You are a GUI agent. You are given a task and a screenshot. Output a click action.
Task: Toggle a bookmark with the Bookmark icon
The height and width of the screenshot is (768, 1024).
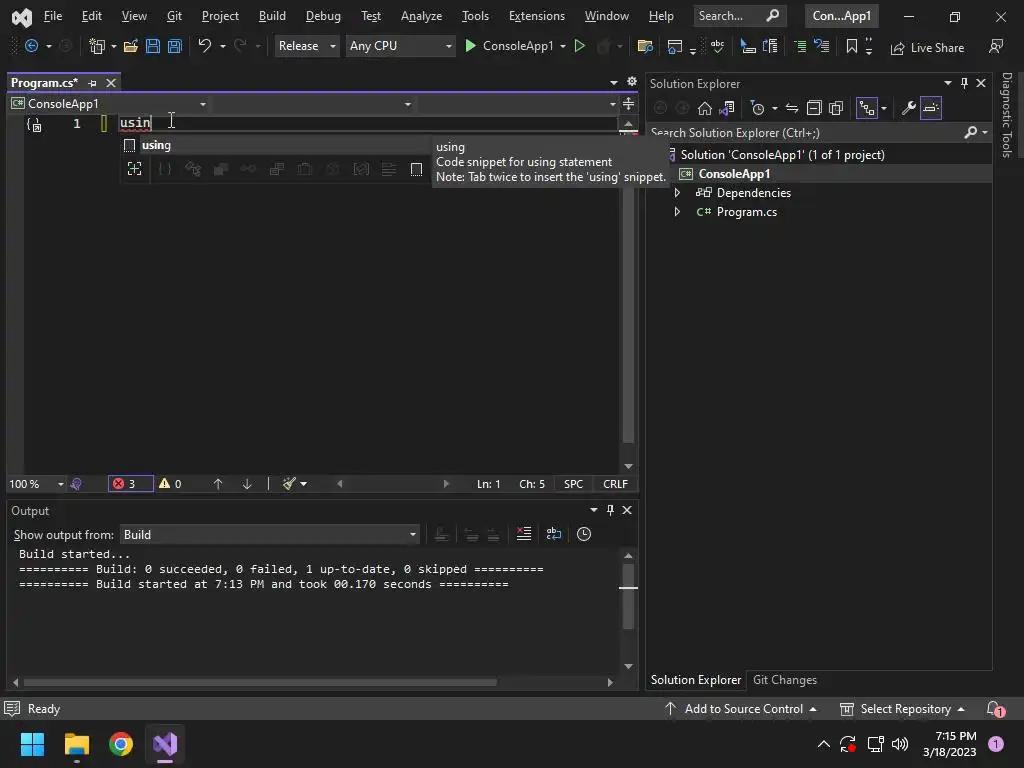tap(852, 46)
